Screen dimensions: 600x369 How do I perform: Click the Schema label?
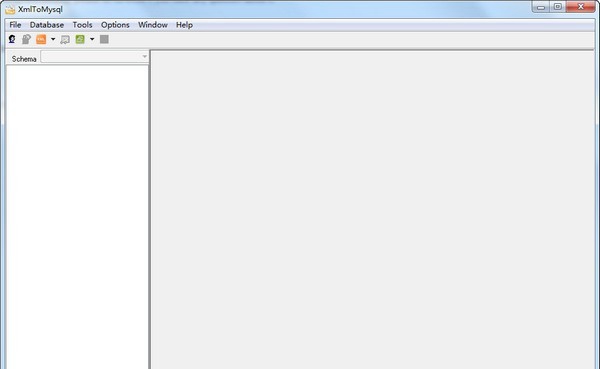pyautogui.click(x=24, y=59)
